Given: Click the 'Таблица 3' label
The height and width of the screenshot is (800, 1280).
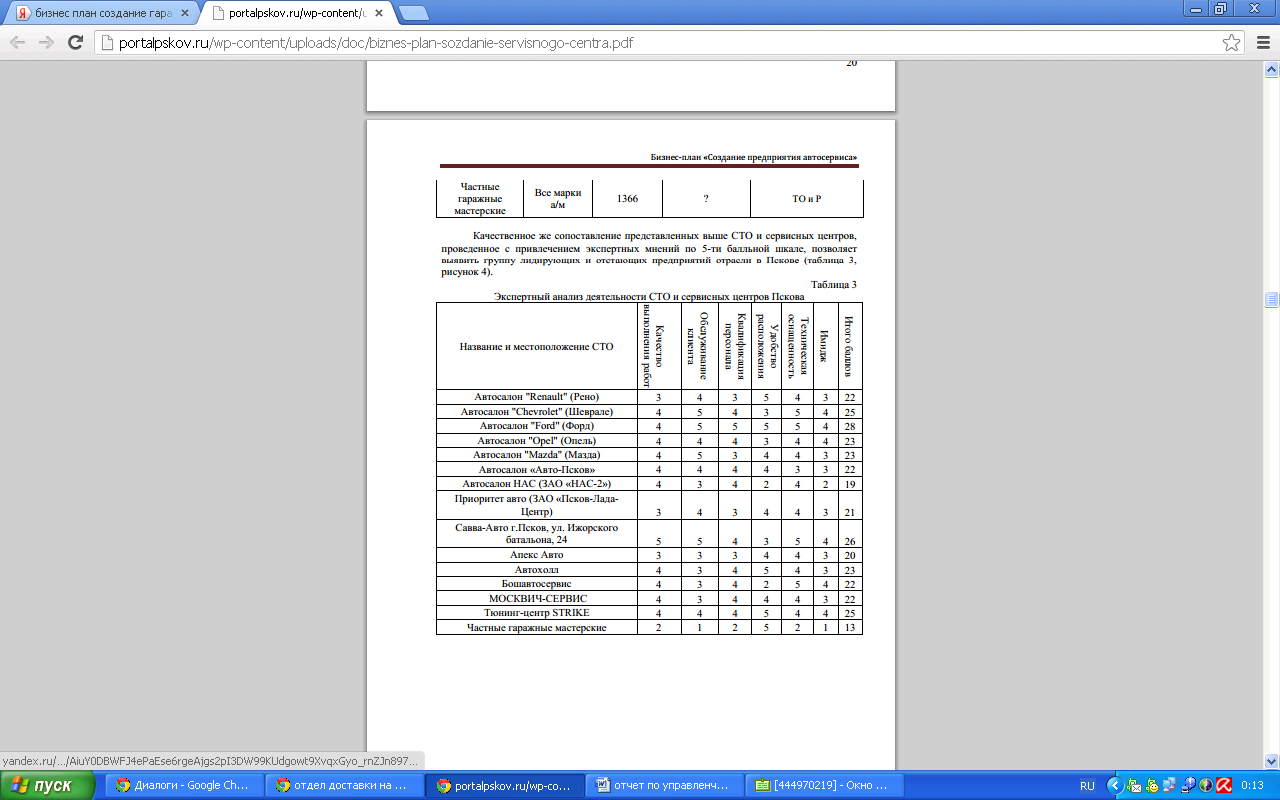Looking at the screenshot, I should coord(834,285).
